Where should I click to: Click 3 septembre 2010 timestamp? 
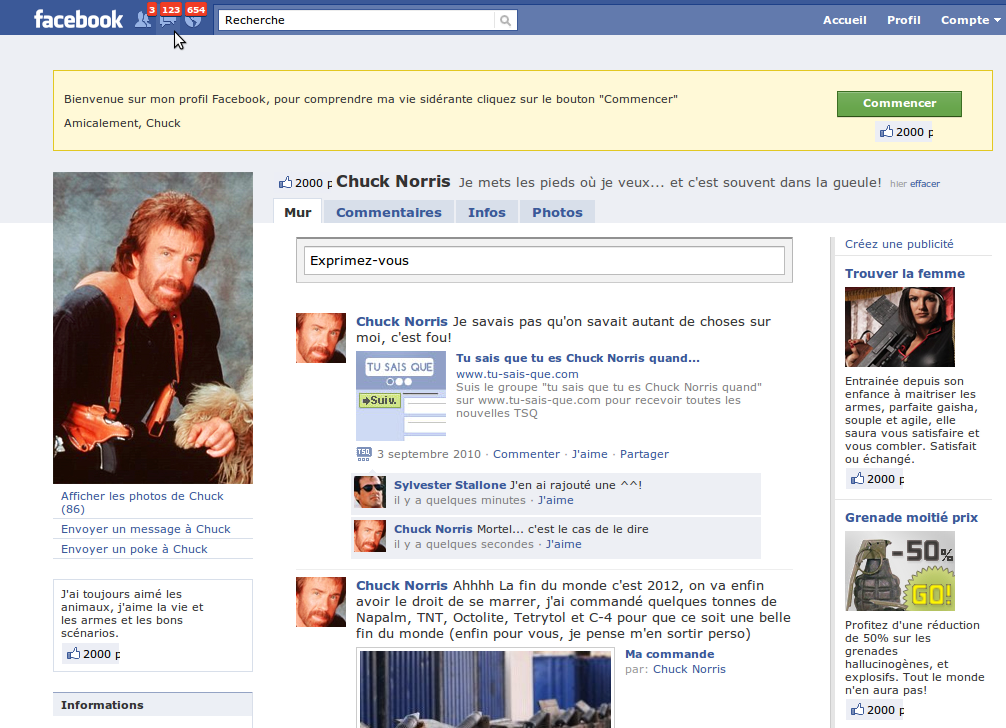click(429, 454)
